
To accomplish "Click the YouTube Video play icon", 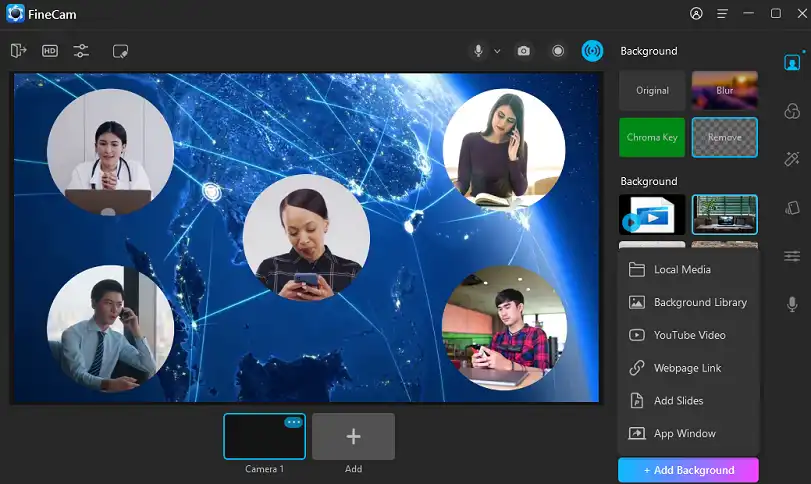I will (x=636, y=335).
